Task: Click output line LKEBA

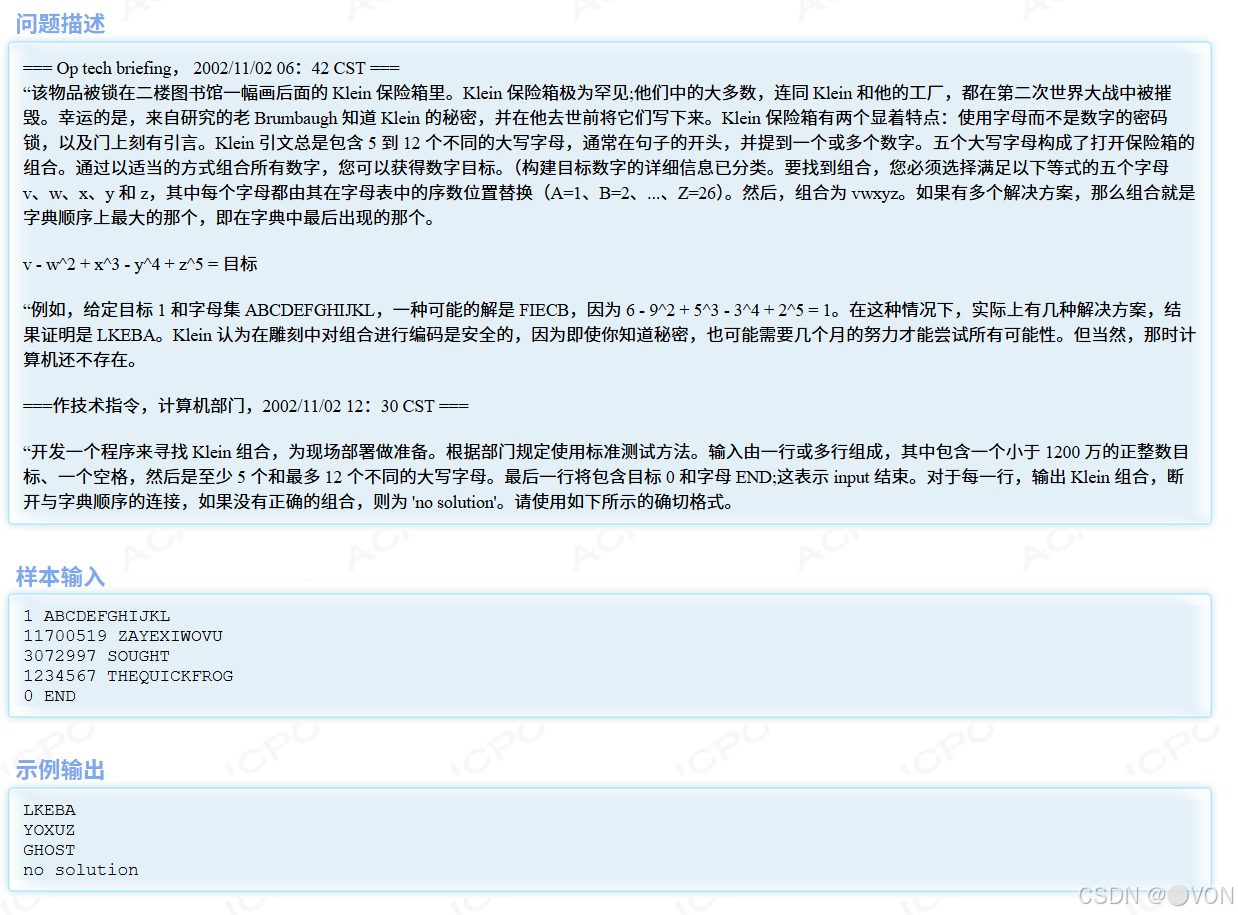Action: coord(49,810)
